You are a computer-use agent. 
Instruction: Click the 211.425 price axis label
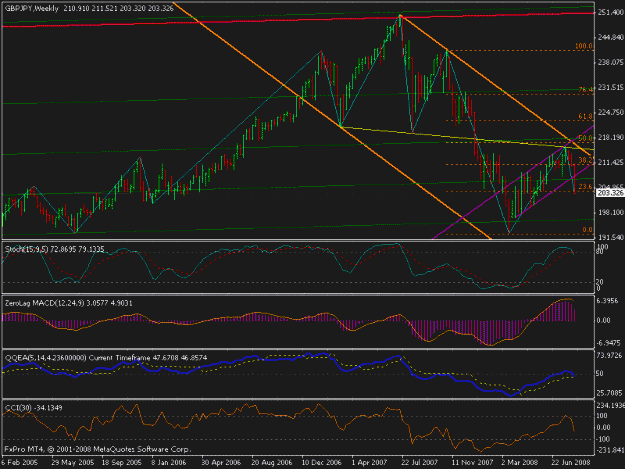point(611,162)
